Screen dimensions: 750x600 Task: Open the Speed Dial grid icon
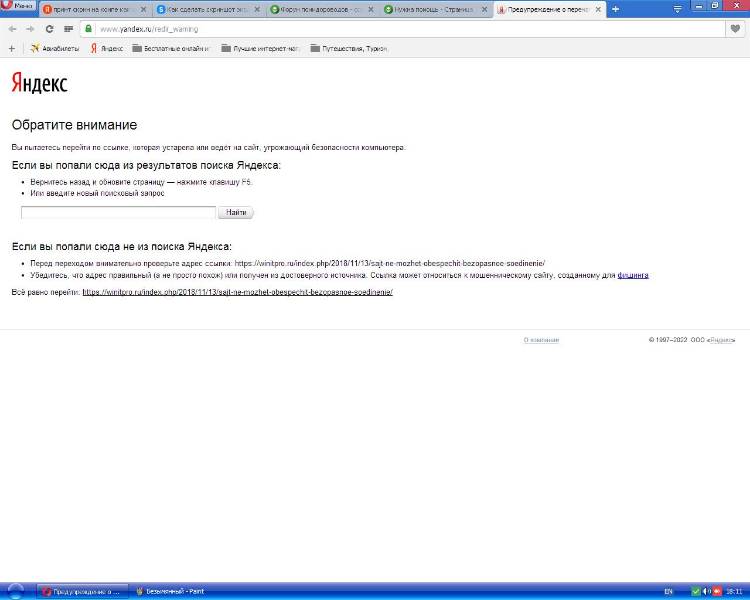pos(68,29)
